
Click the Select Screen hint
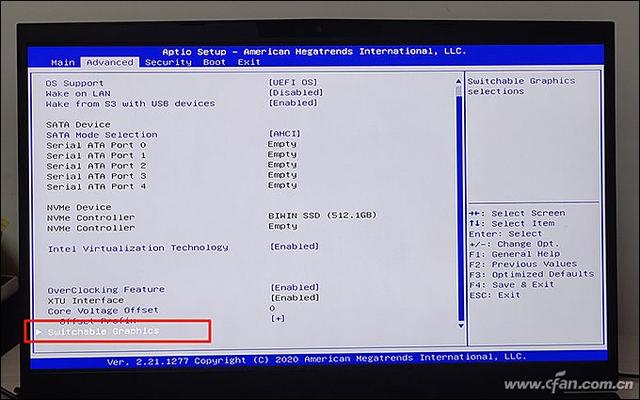tap(517, 213)
